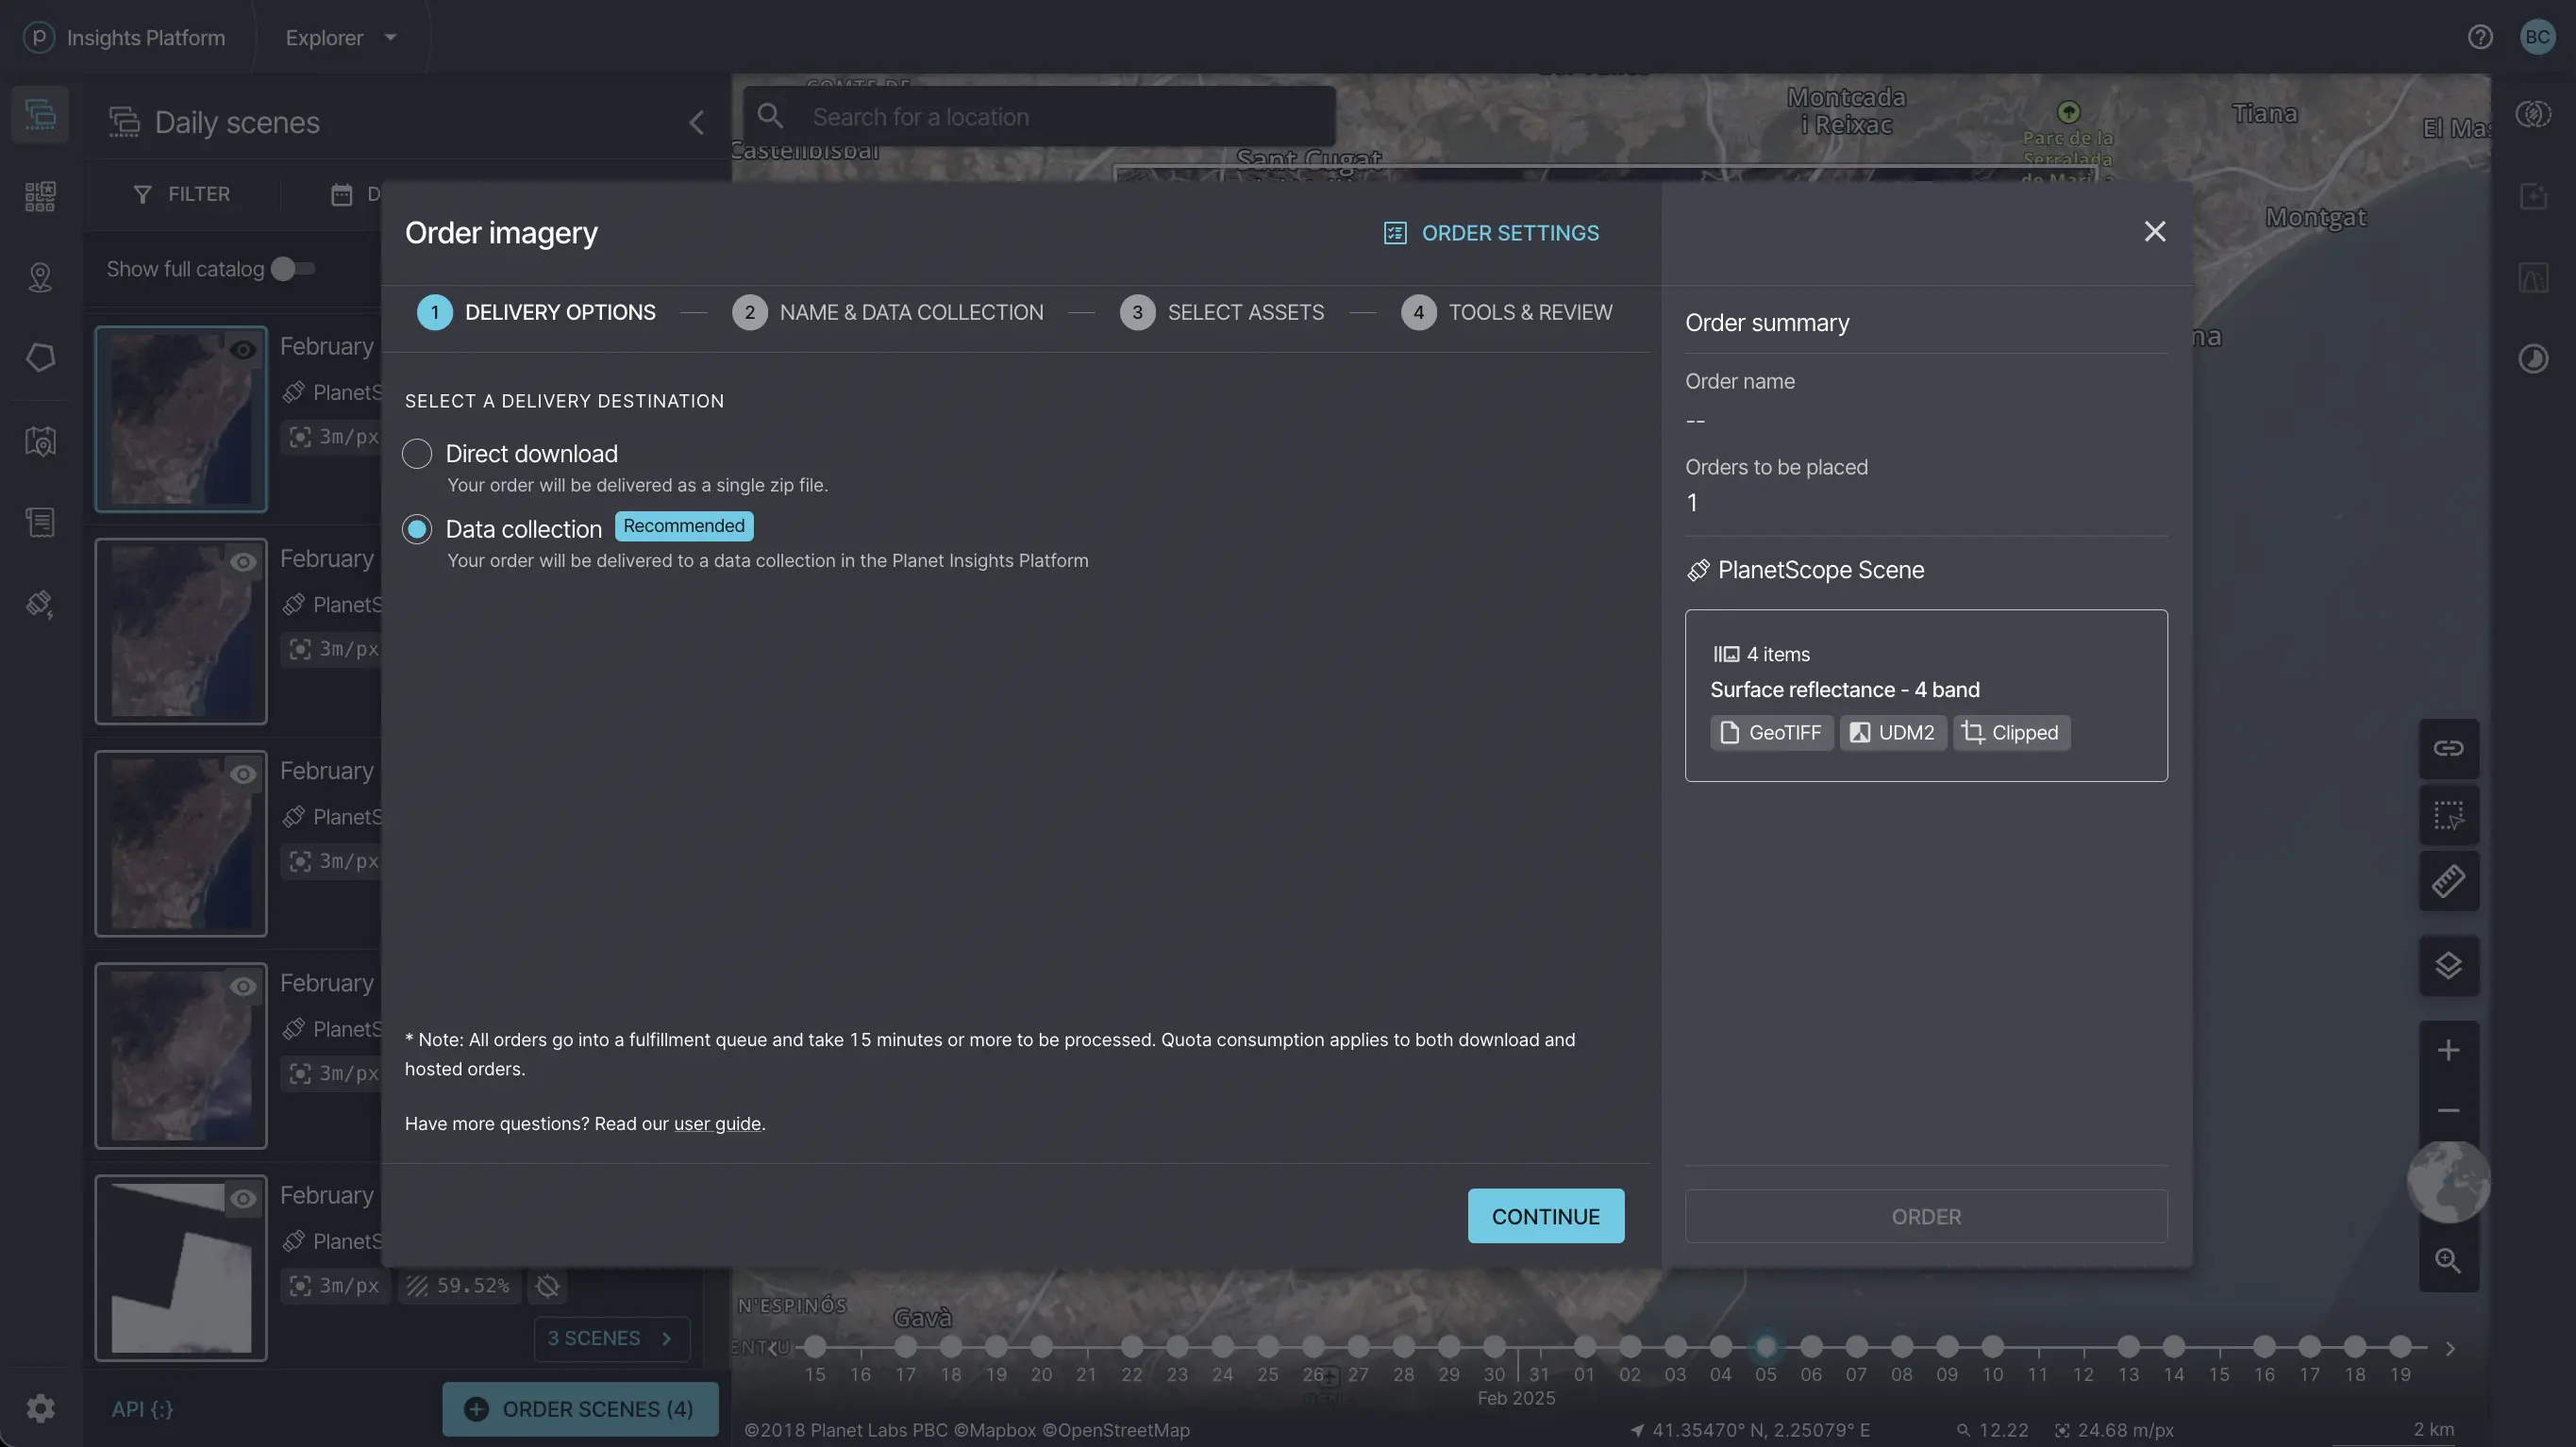2576x1447 pixels.
Task: Click the Search for a location field
Action: point(1040,117)
